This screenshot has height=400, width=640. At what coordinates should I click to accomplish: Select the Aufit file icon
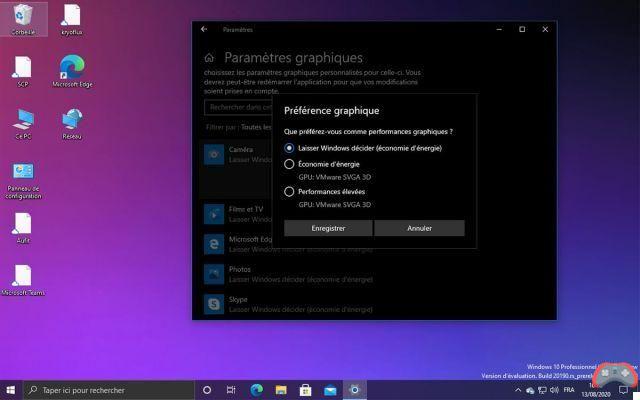click(x=23, y=228)
